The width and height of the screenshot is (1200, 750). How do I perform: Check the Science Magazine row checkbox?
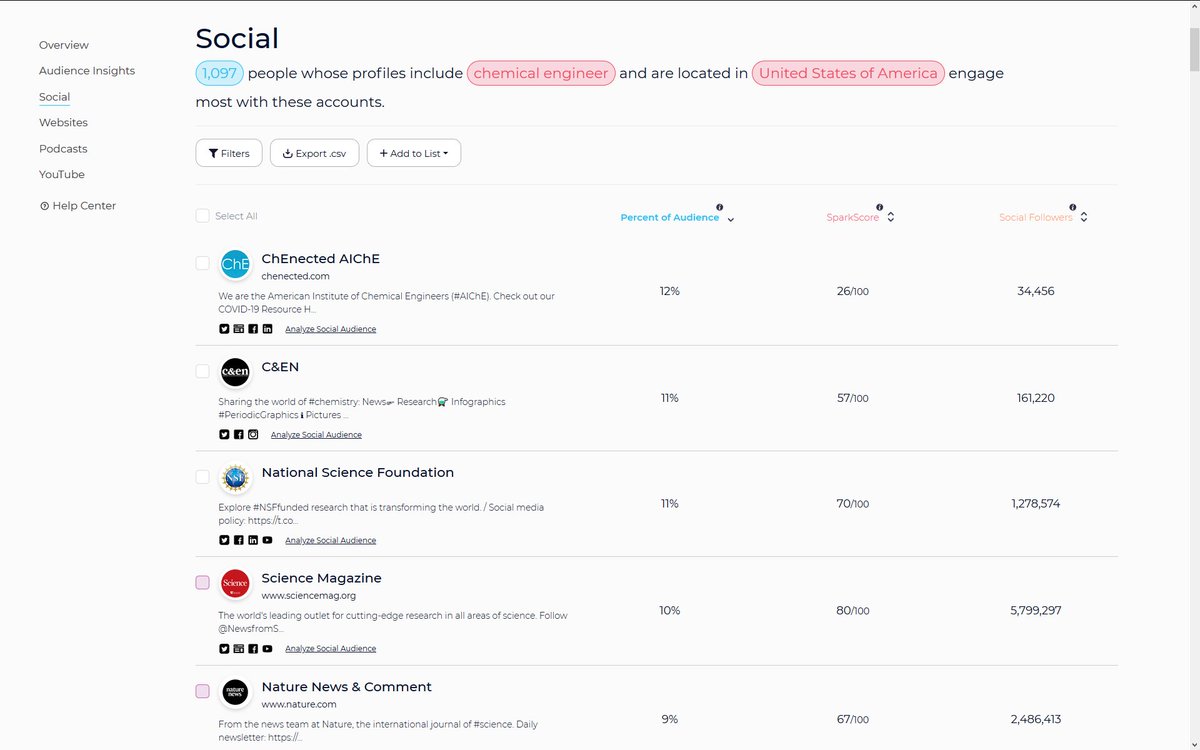(203, 583)
